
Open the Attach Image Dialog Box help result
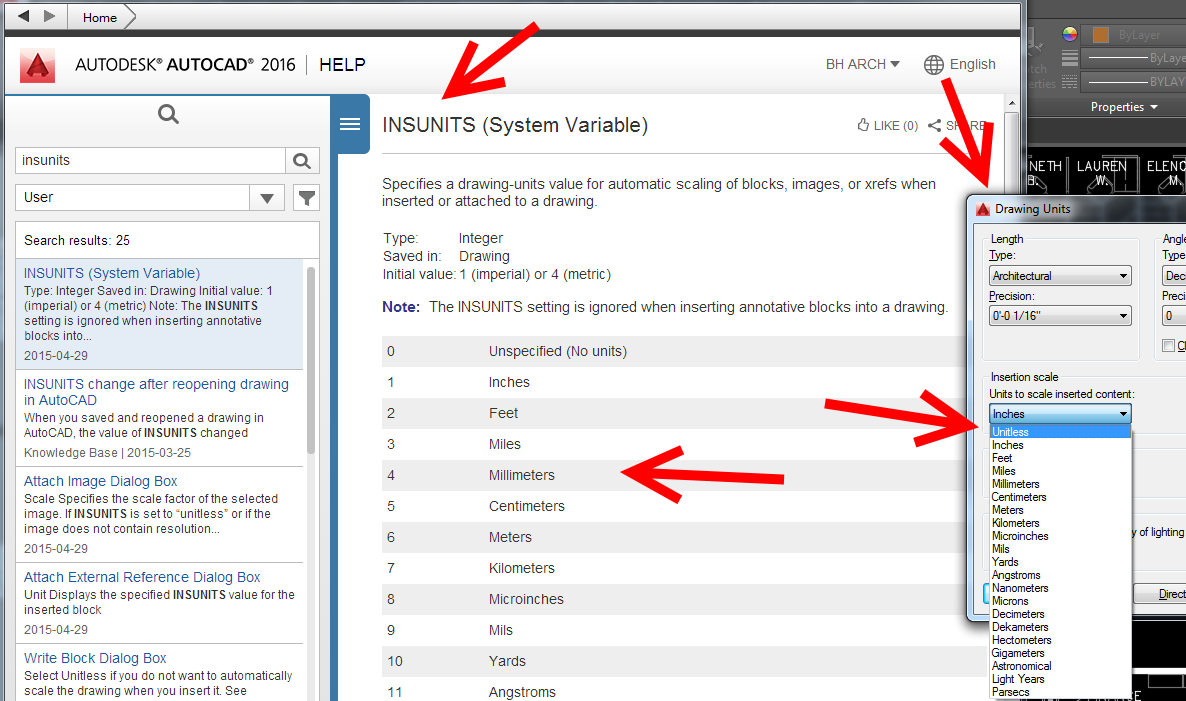tap(100, 481)
